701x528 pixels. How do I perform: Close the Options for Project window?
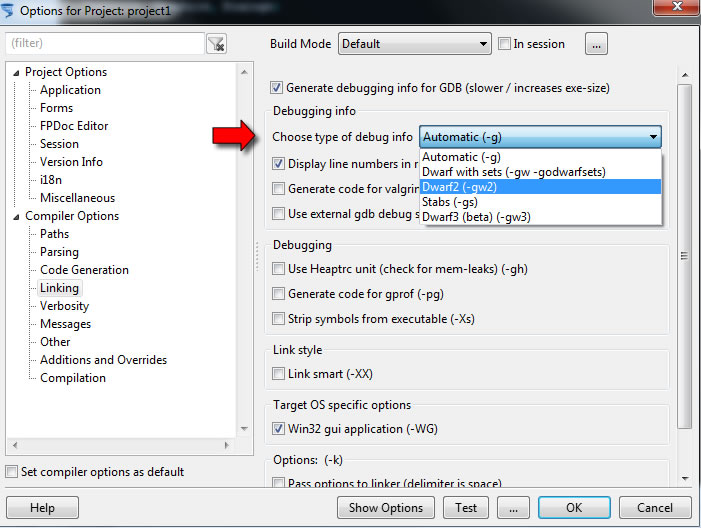coord(676,7)
